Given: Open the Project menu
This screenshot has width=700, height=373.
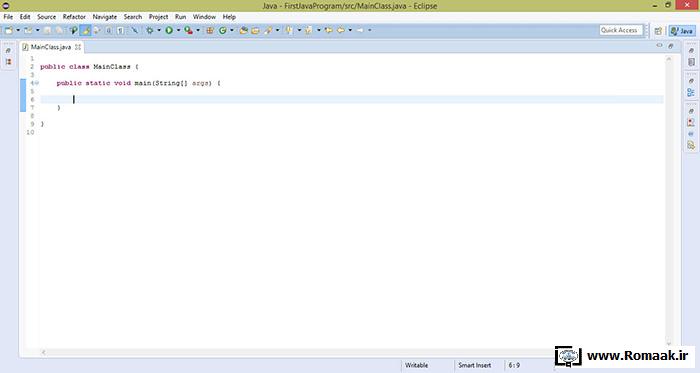Looking at the screenshot, I should 158,17.
